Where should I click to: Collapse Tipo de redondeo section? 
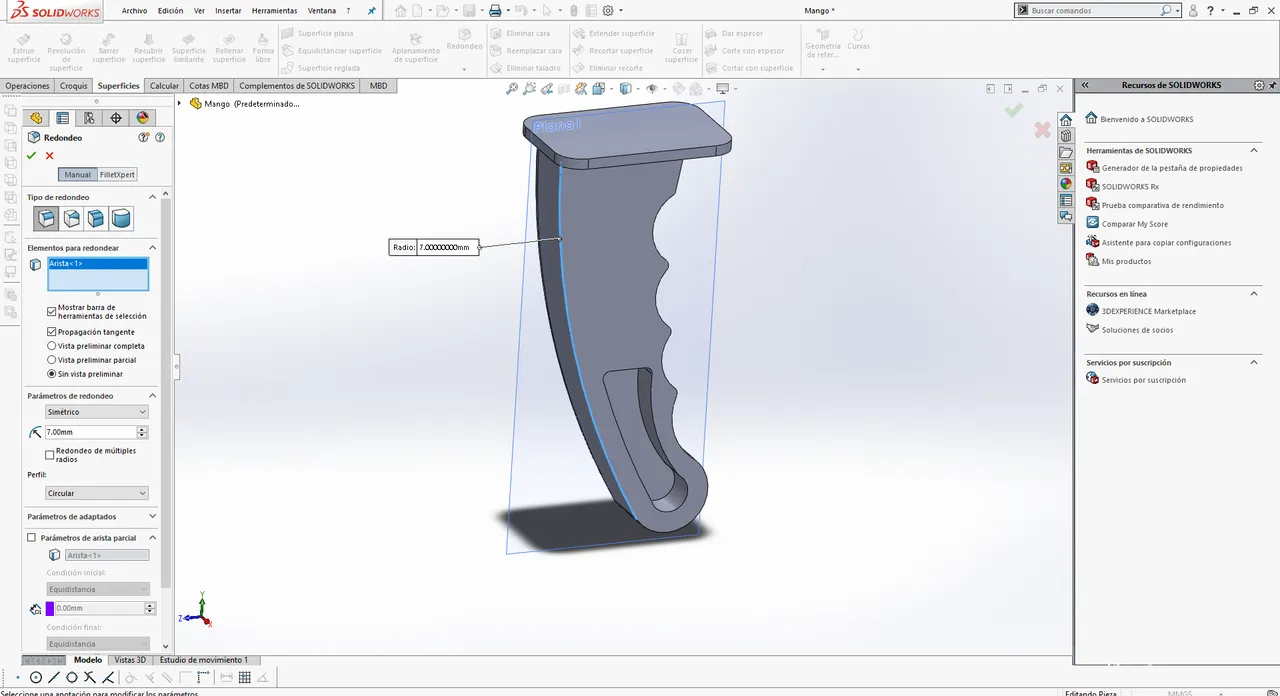152,197
